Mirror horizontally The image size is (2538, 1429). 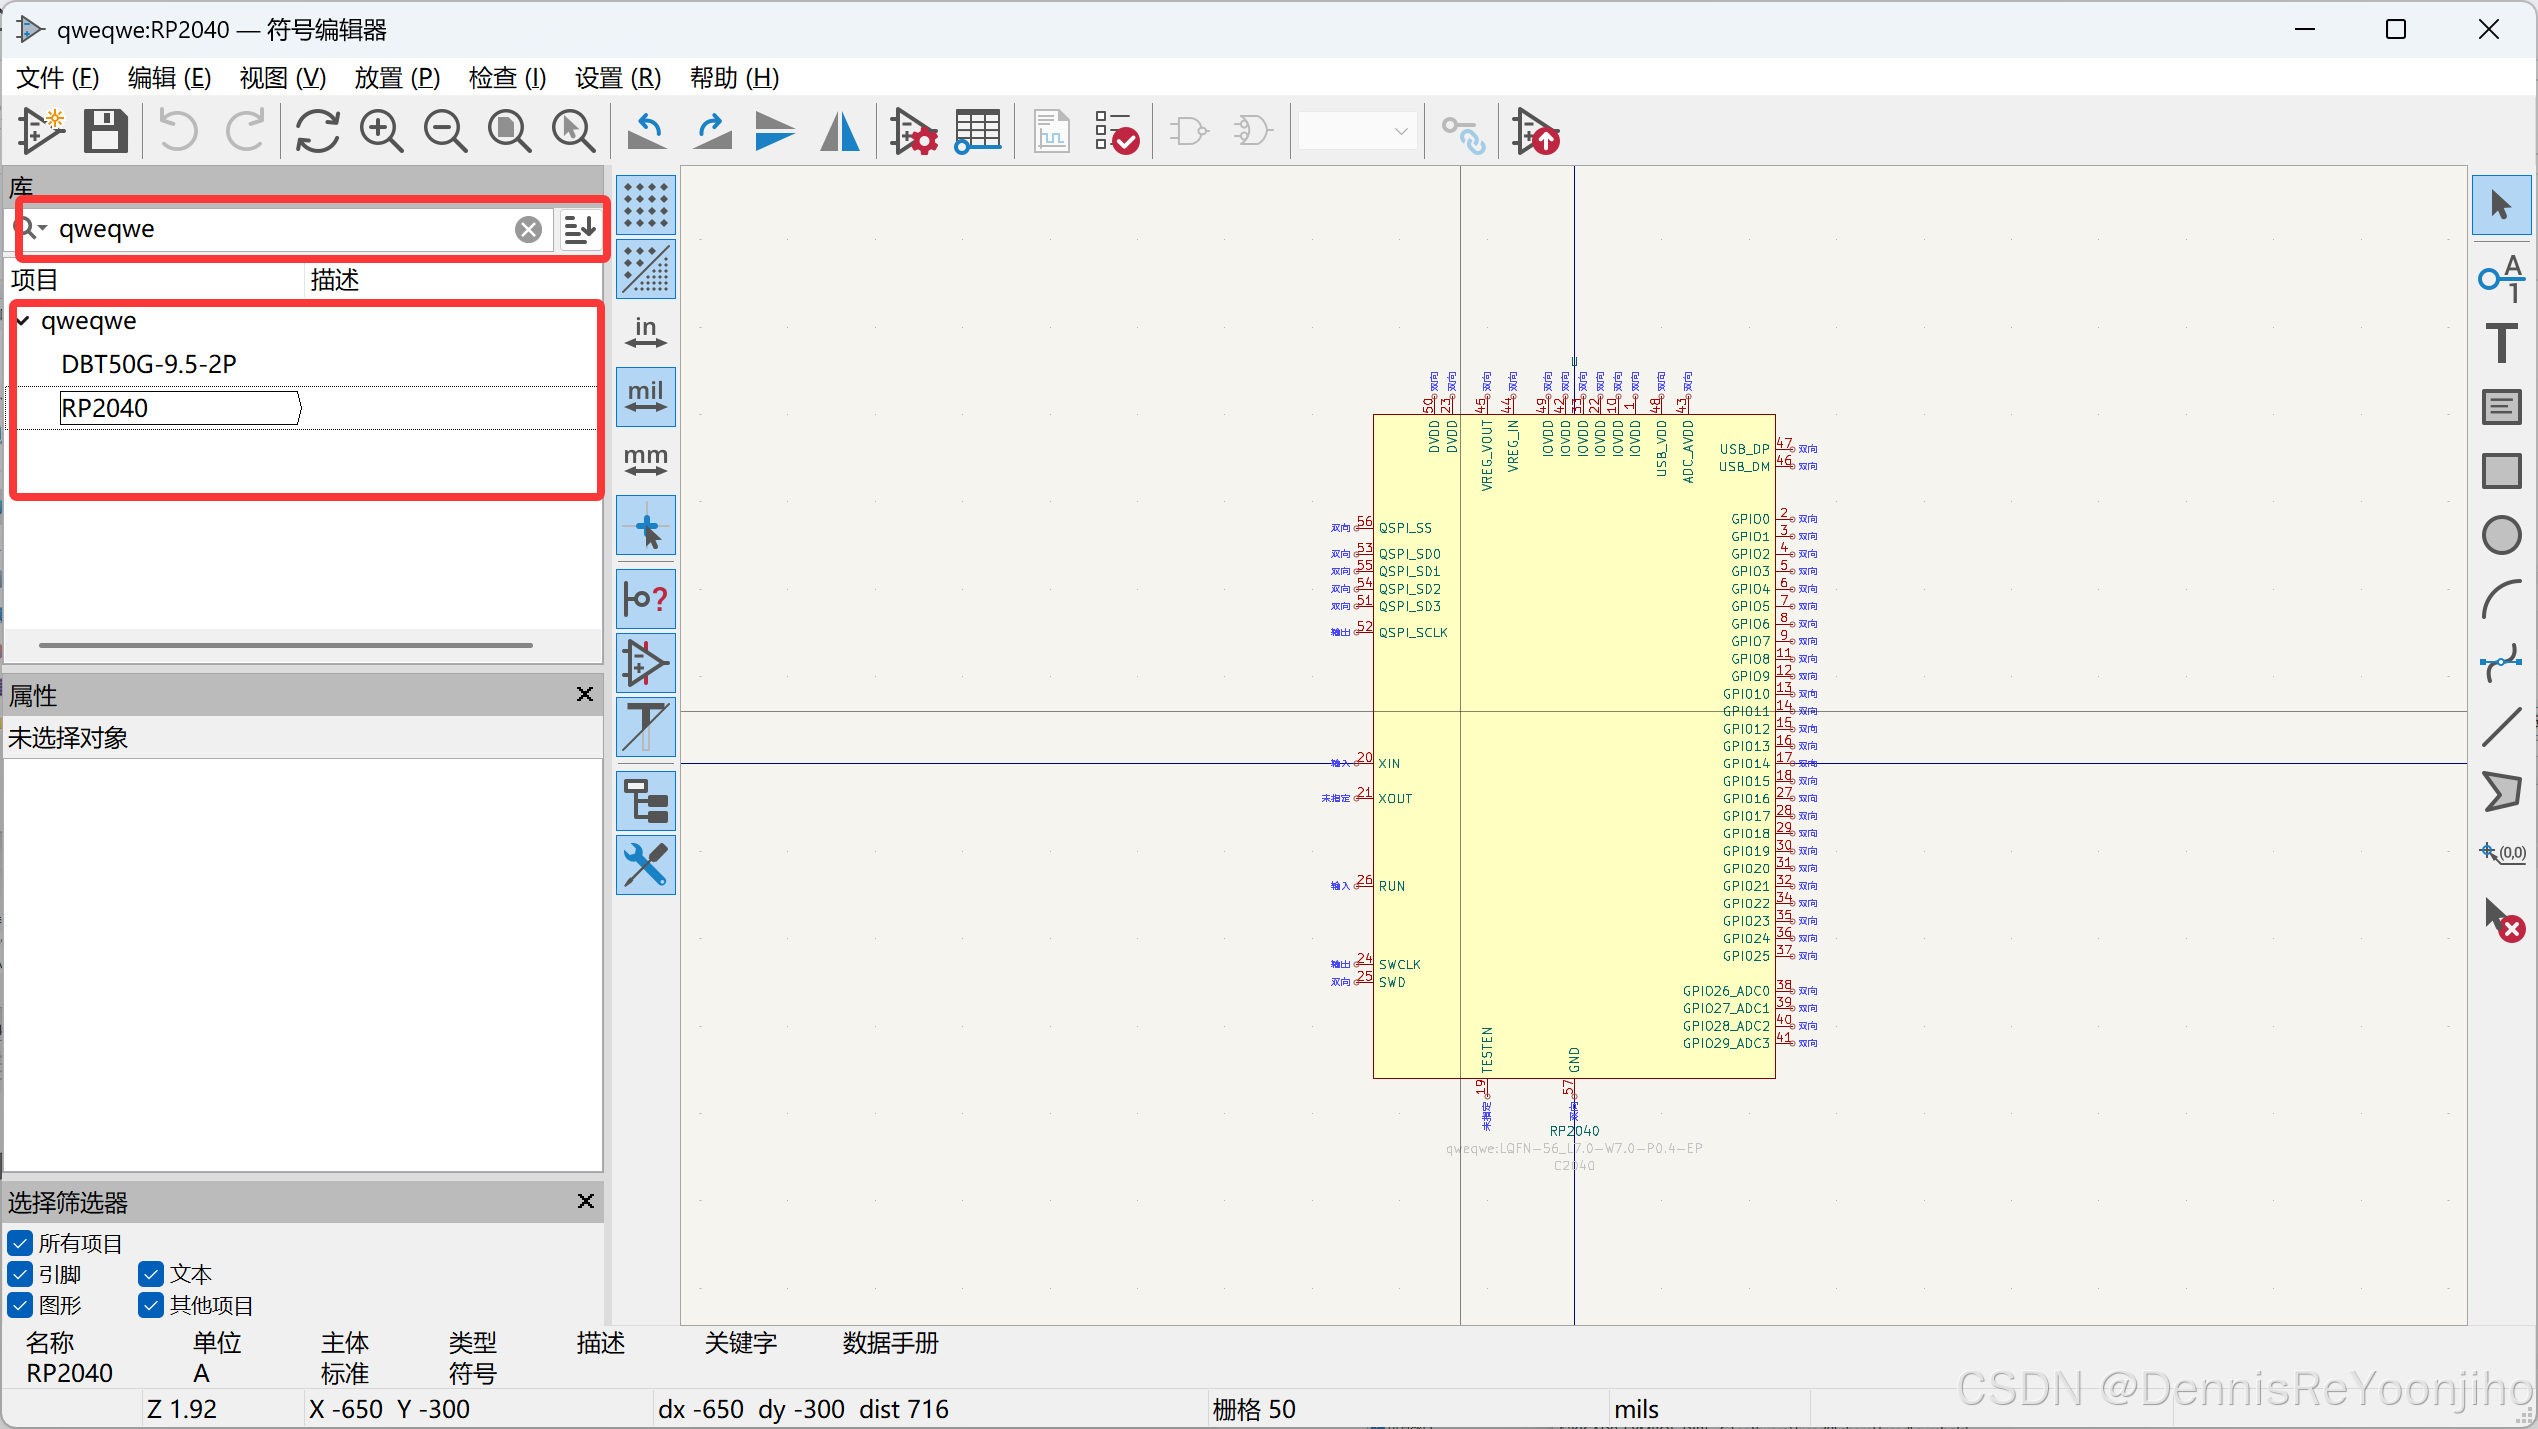pos(840,131)
